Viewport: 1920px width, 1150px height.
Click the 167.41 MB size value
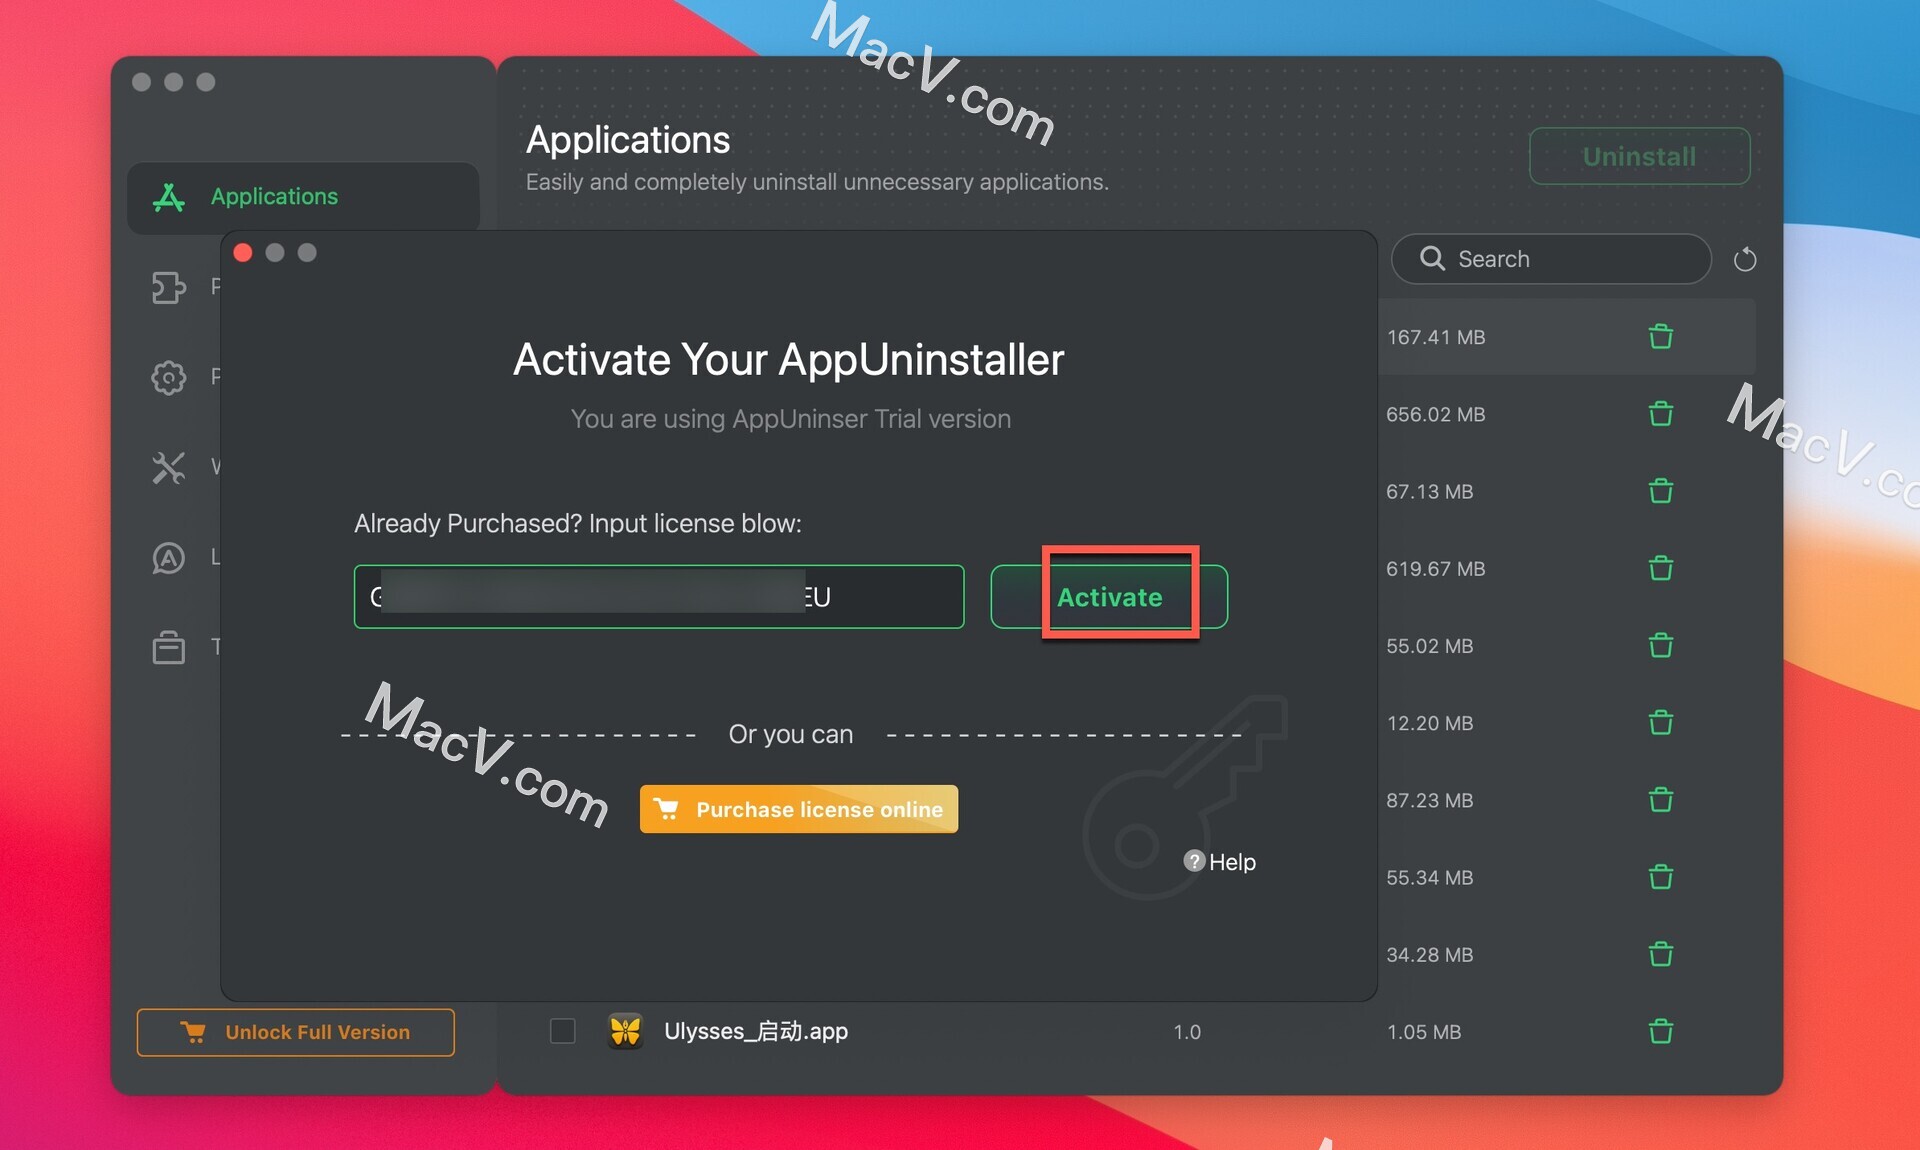(1436, 337)
